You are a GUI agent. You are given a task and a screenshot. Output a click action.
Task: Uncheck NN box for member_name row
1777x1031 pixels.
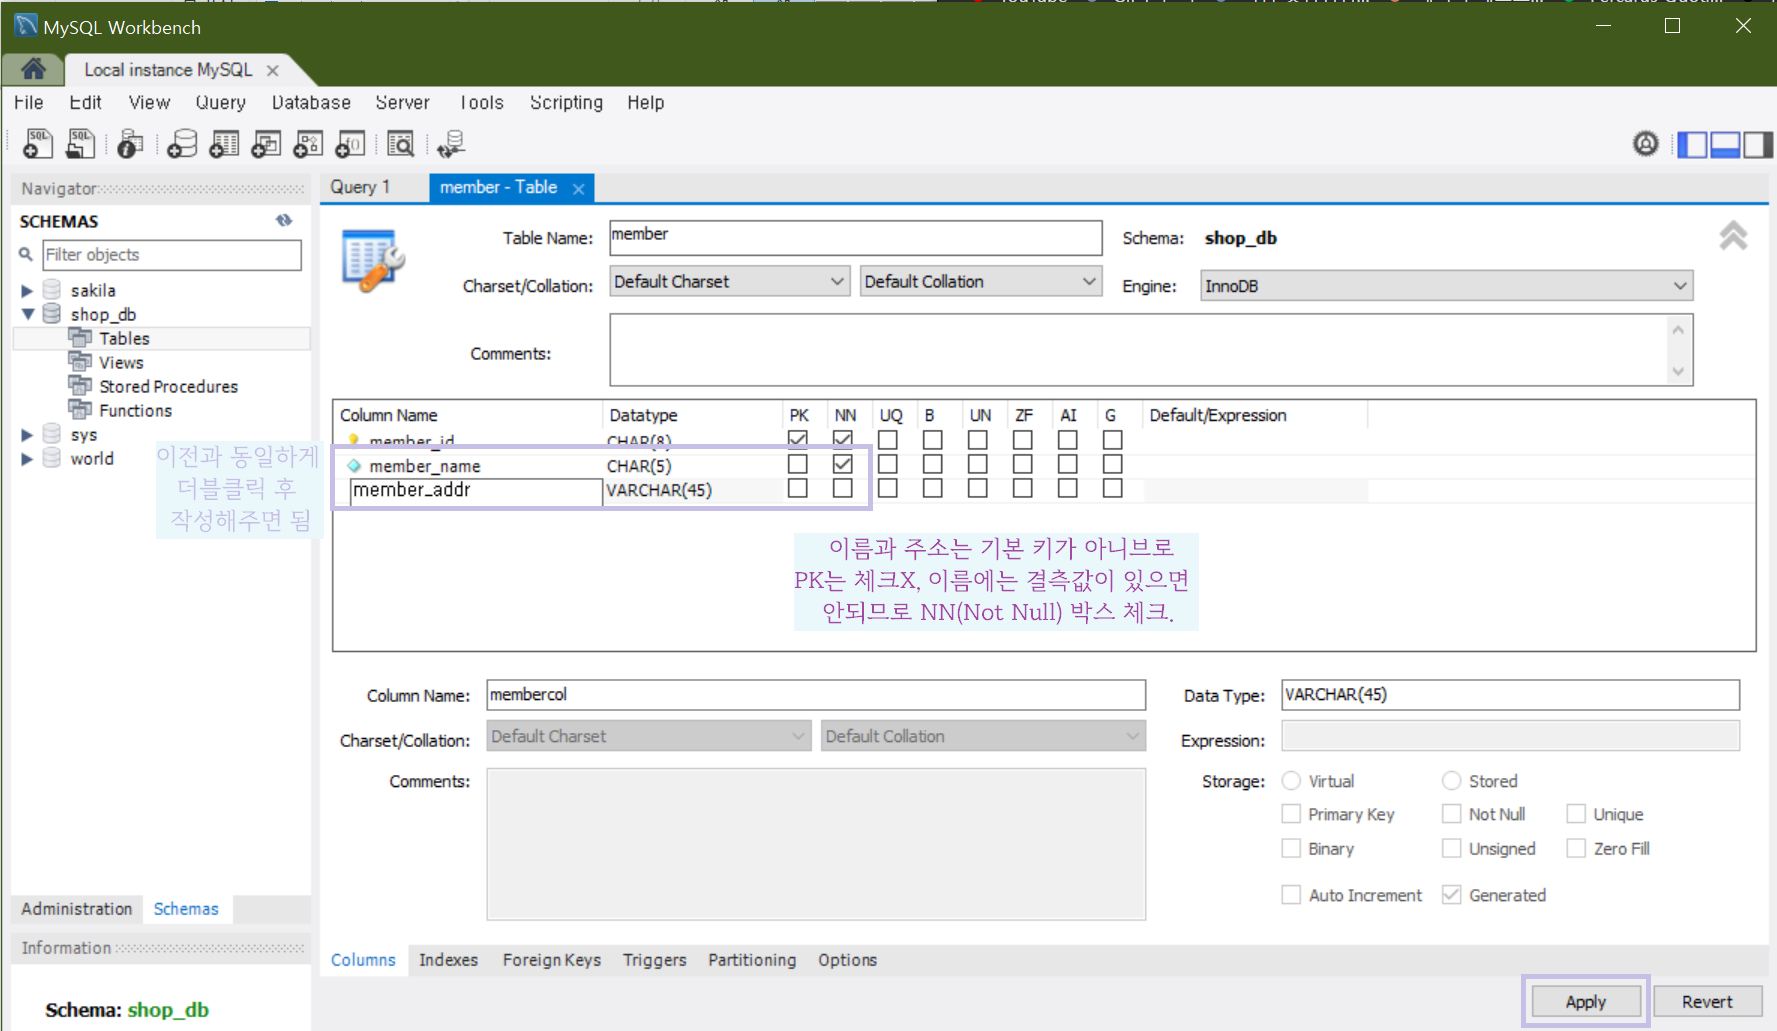843,464
